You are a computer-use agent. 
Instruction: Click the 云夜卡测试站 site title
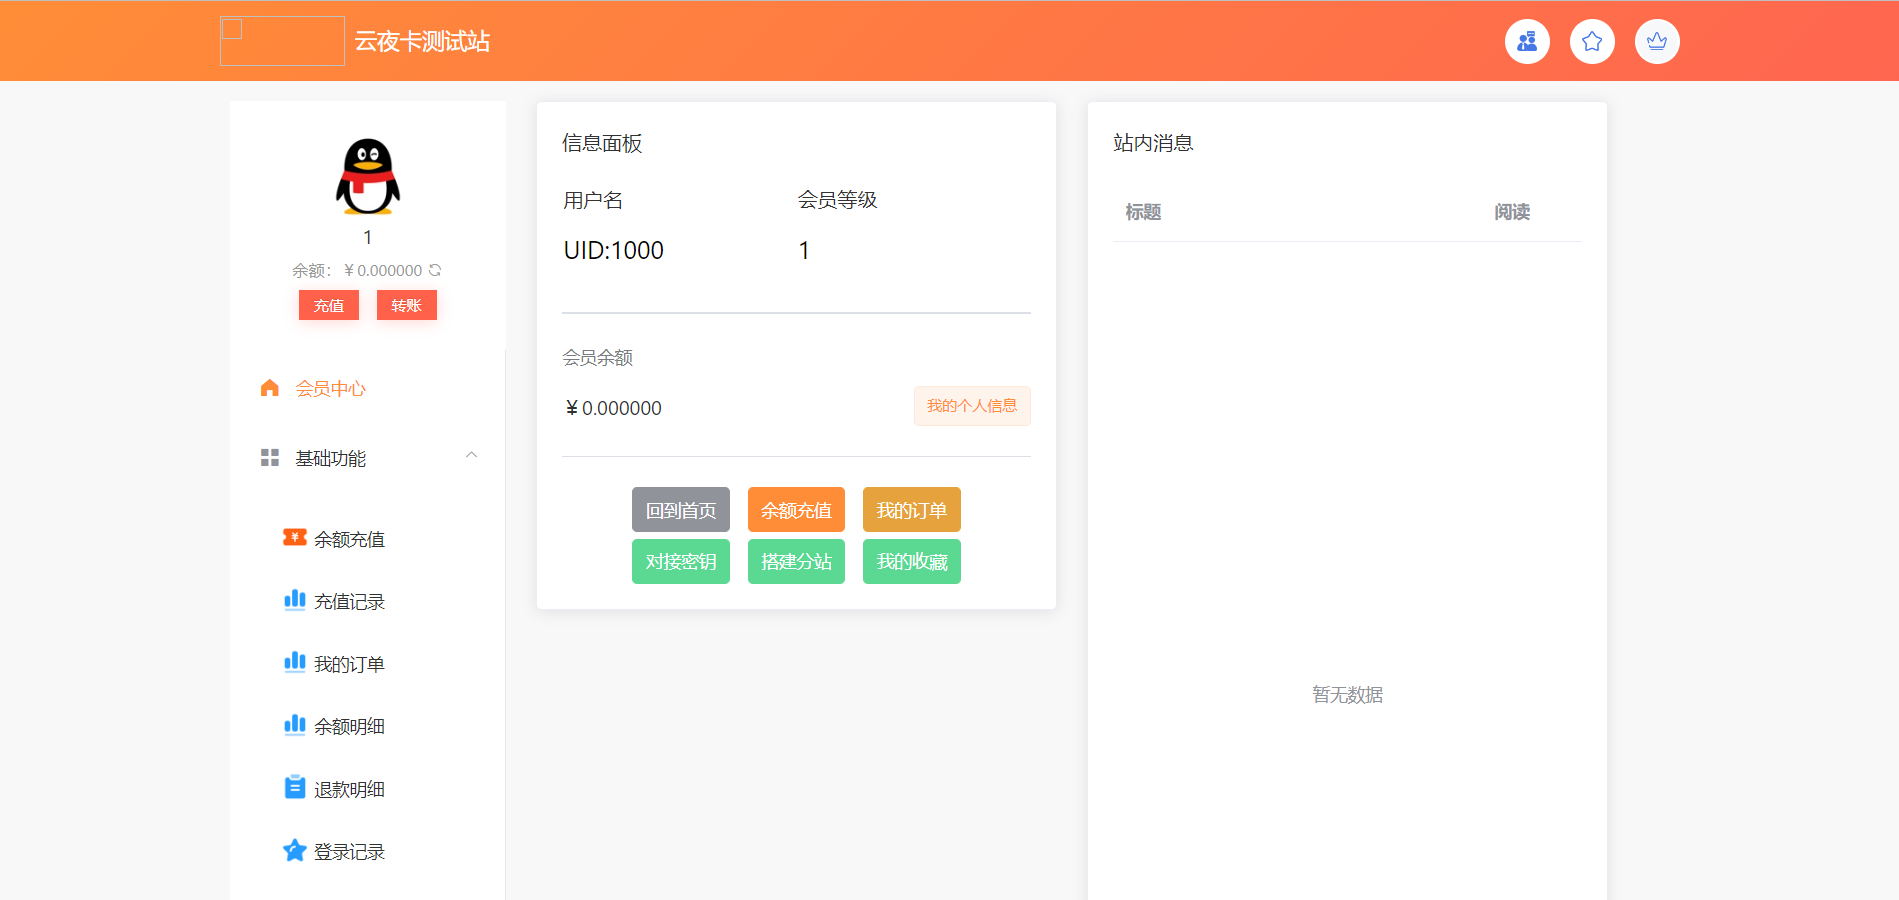(x=422, y=42)
